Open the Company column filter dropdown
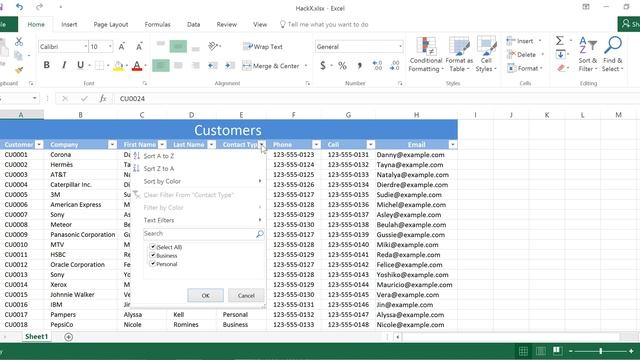The image size is (640, 360). point(112,144)
